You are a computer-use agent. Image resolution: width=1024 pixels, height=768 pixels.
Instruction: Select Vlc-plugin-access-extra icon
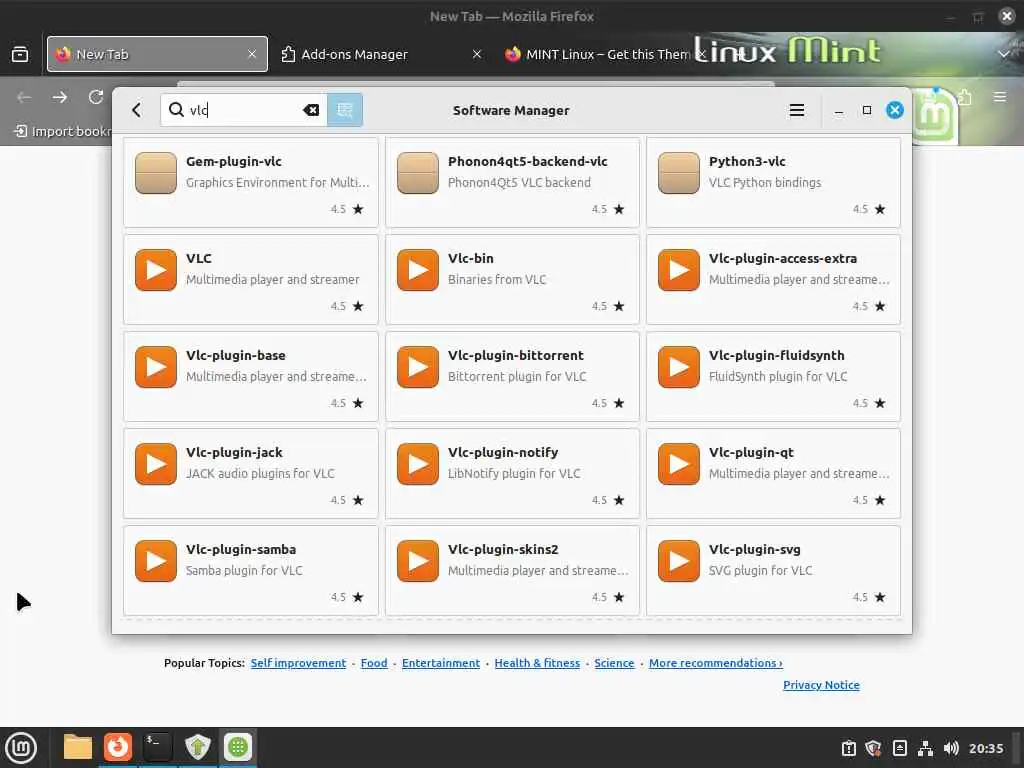tap(679, 270)
